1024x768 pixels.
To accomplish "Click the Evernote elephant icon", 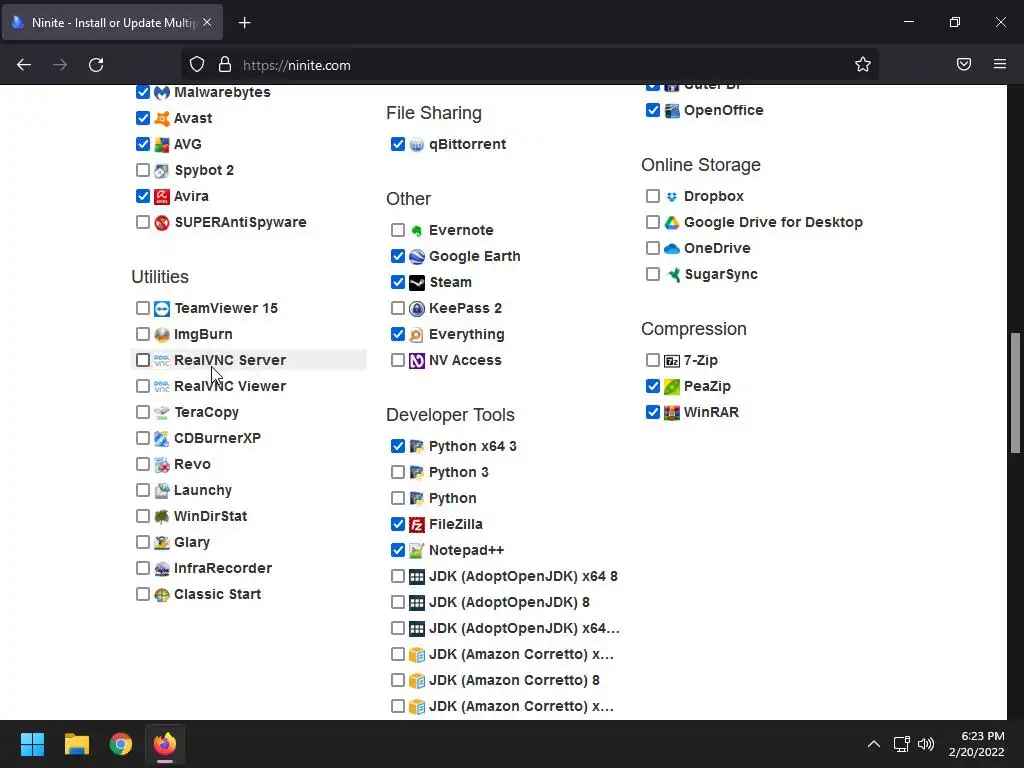I will 417,231.
